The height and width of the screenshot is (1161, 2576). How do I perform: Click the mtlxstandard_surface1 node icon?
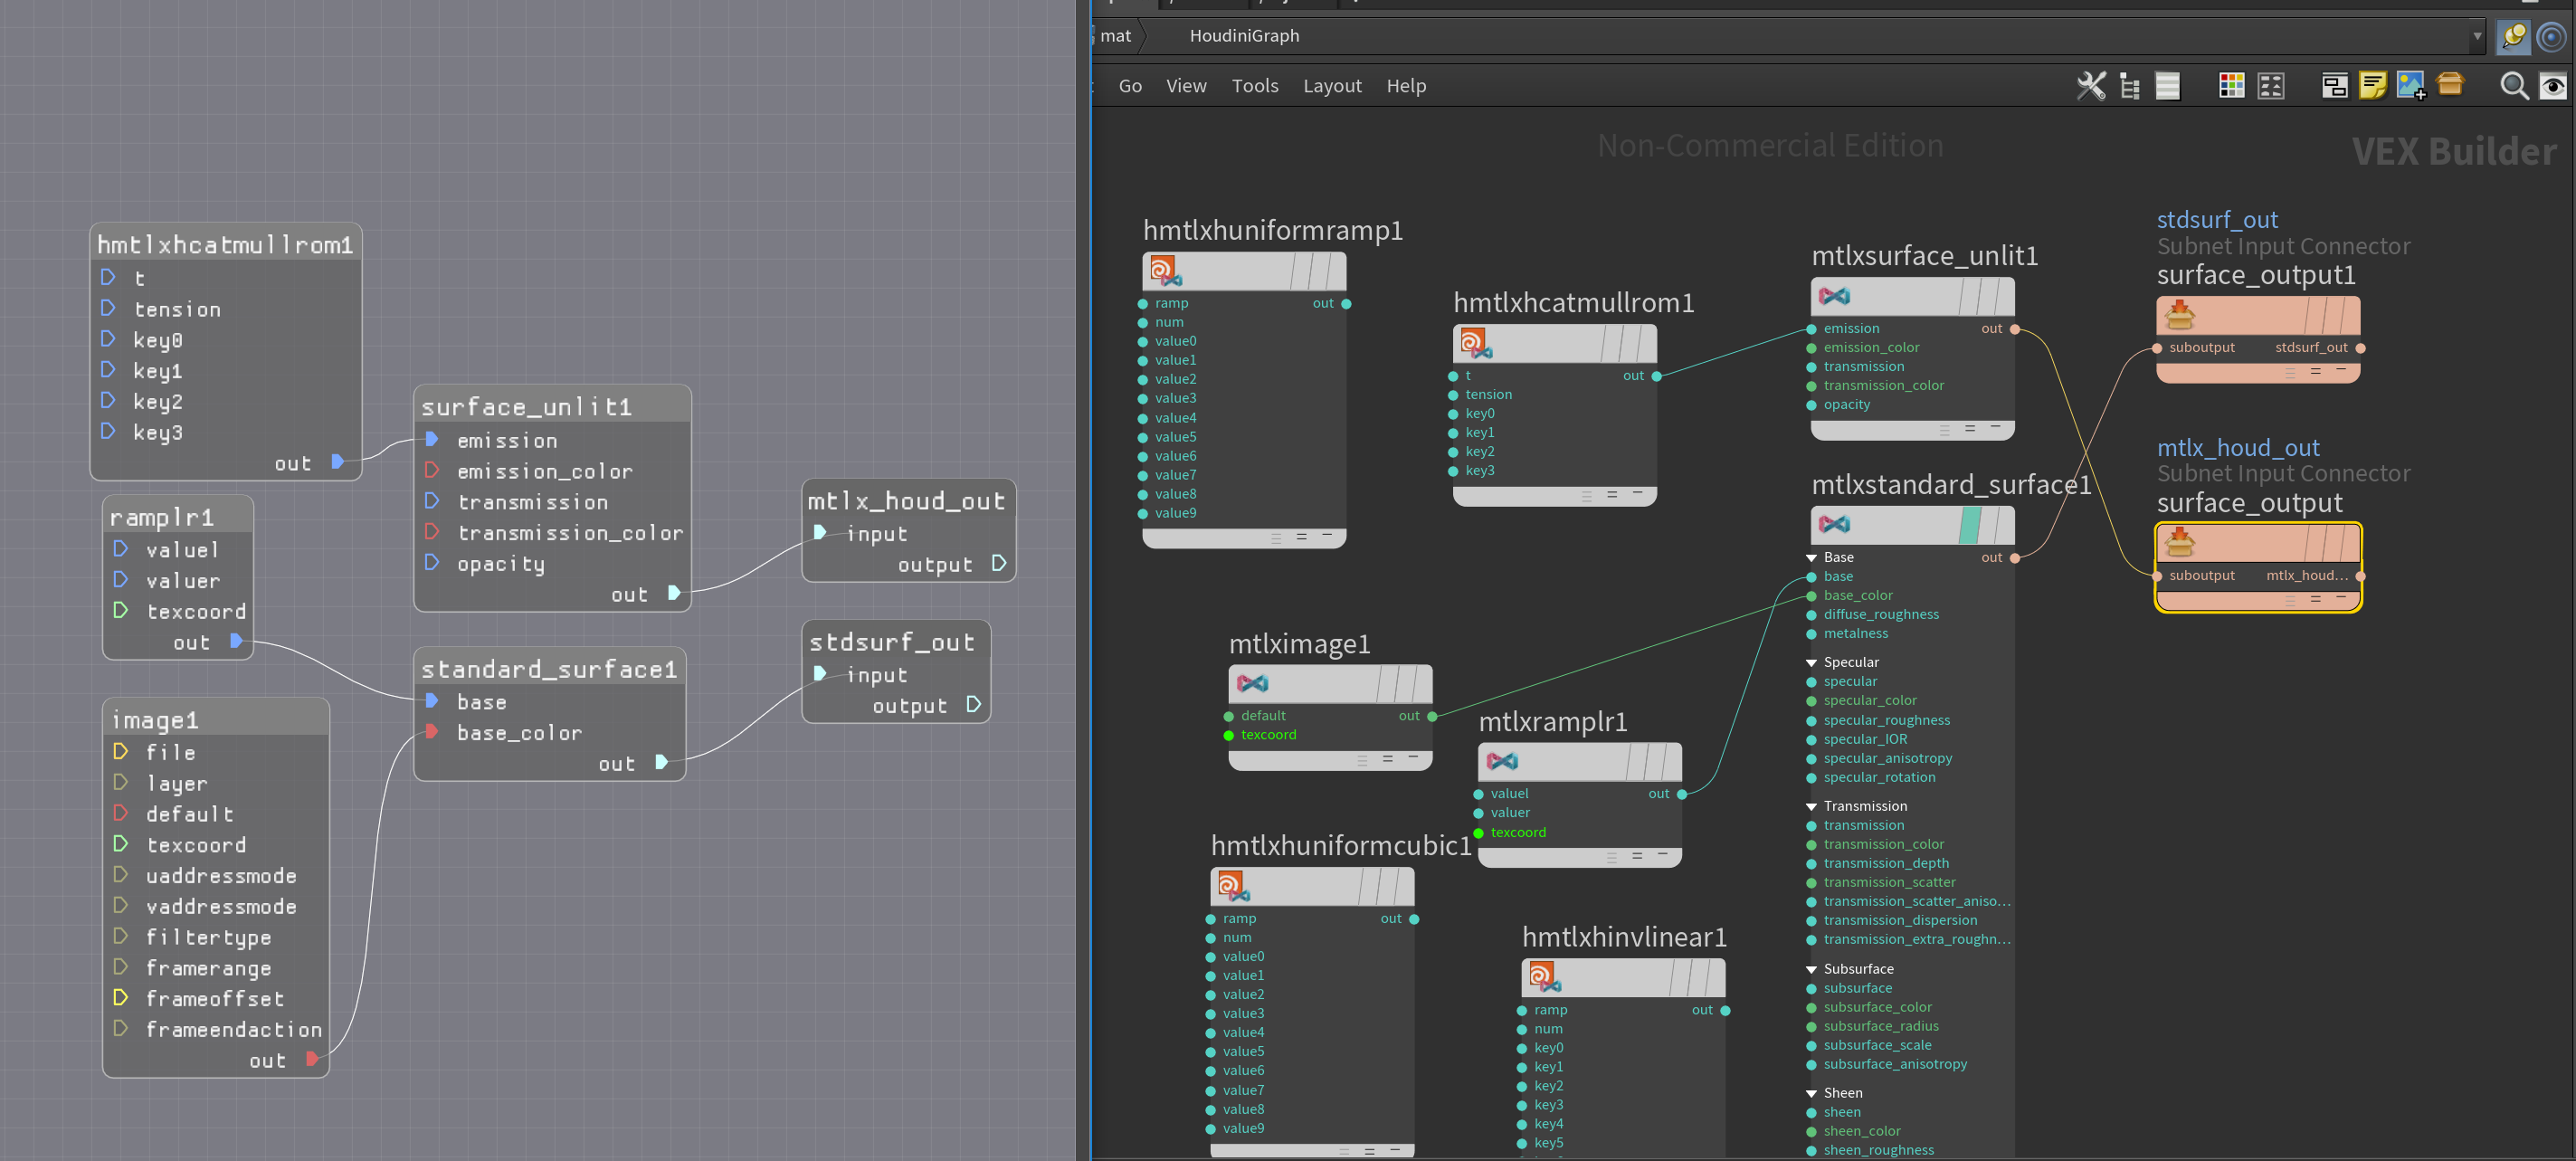[x=1834, y=524]
